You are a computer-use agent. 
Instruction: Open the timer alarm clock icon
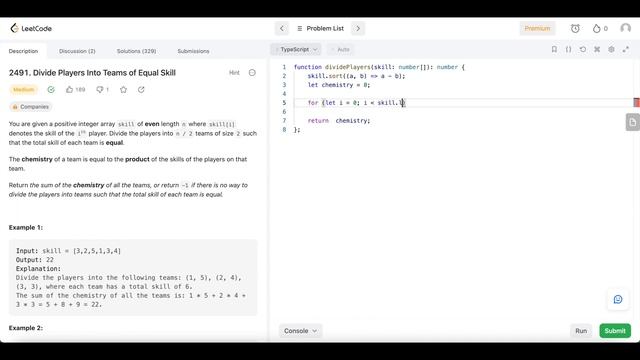tap(575, 28)
